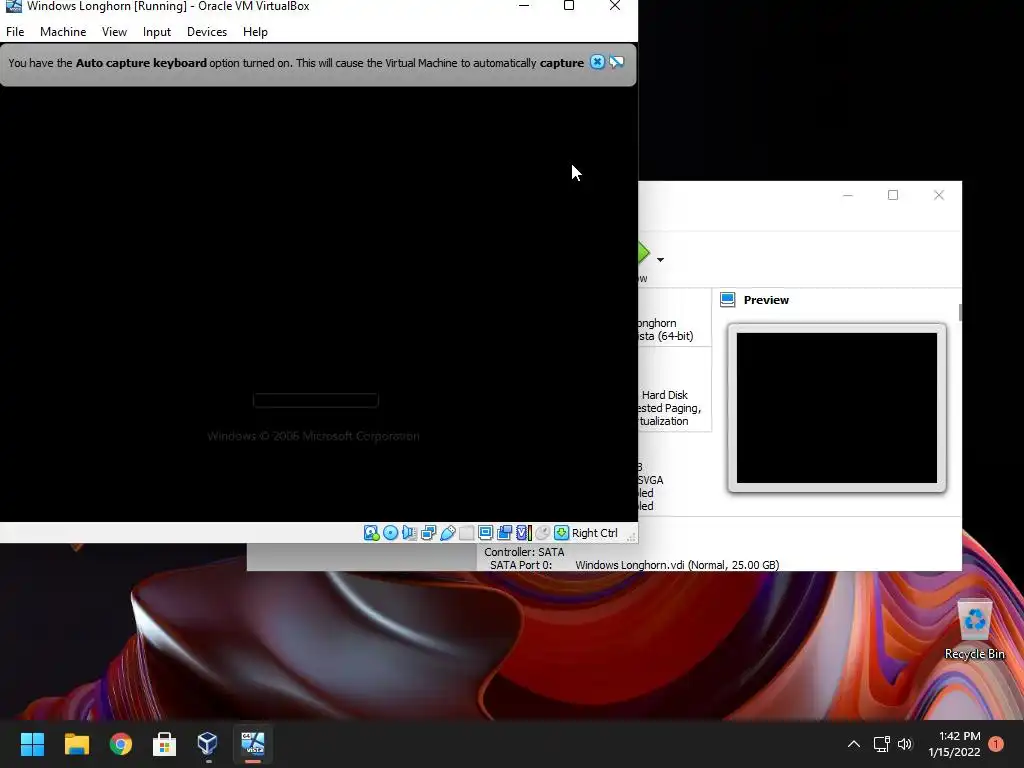The height and width of the screenshot is (768, 1024).
Task: Click the Manager details pane scrollbar
Action: coord(960,312)
